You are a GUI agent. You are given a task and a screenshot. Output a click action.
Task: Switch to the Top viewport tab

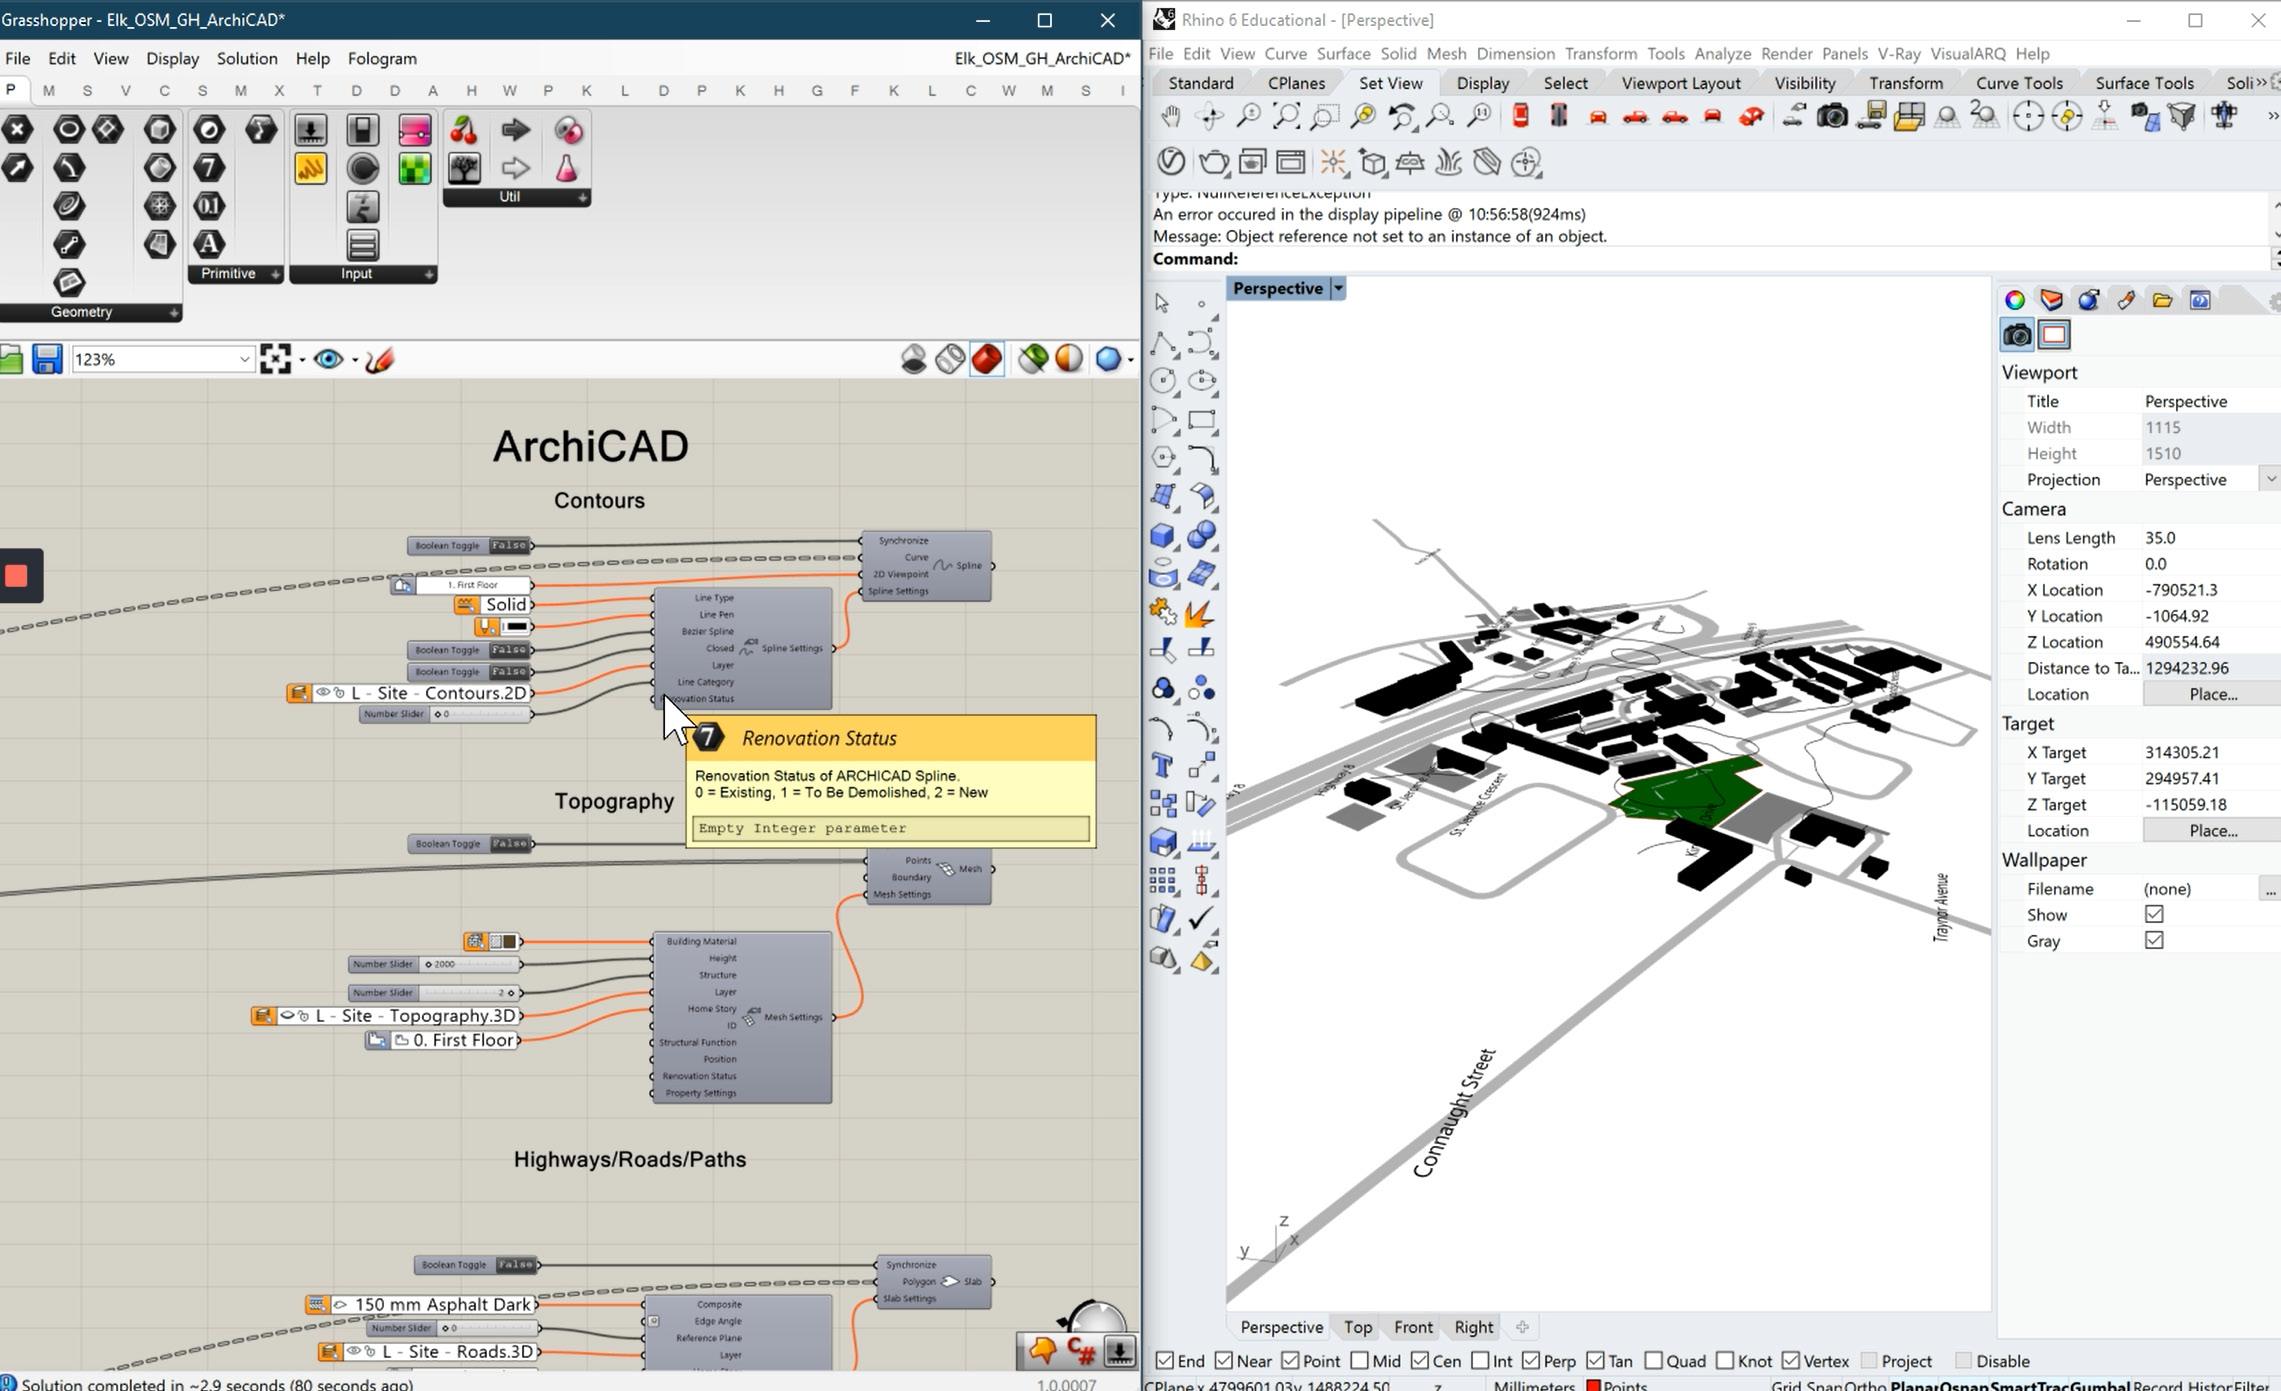1357,1327
